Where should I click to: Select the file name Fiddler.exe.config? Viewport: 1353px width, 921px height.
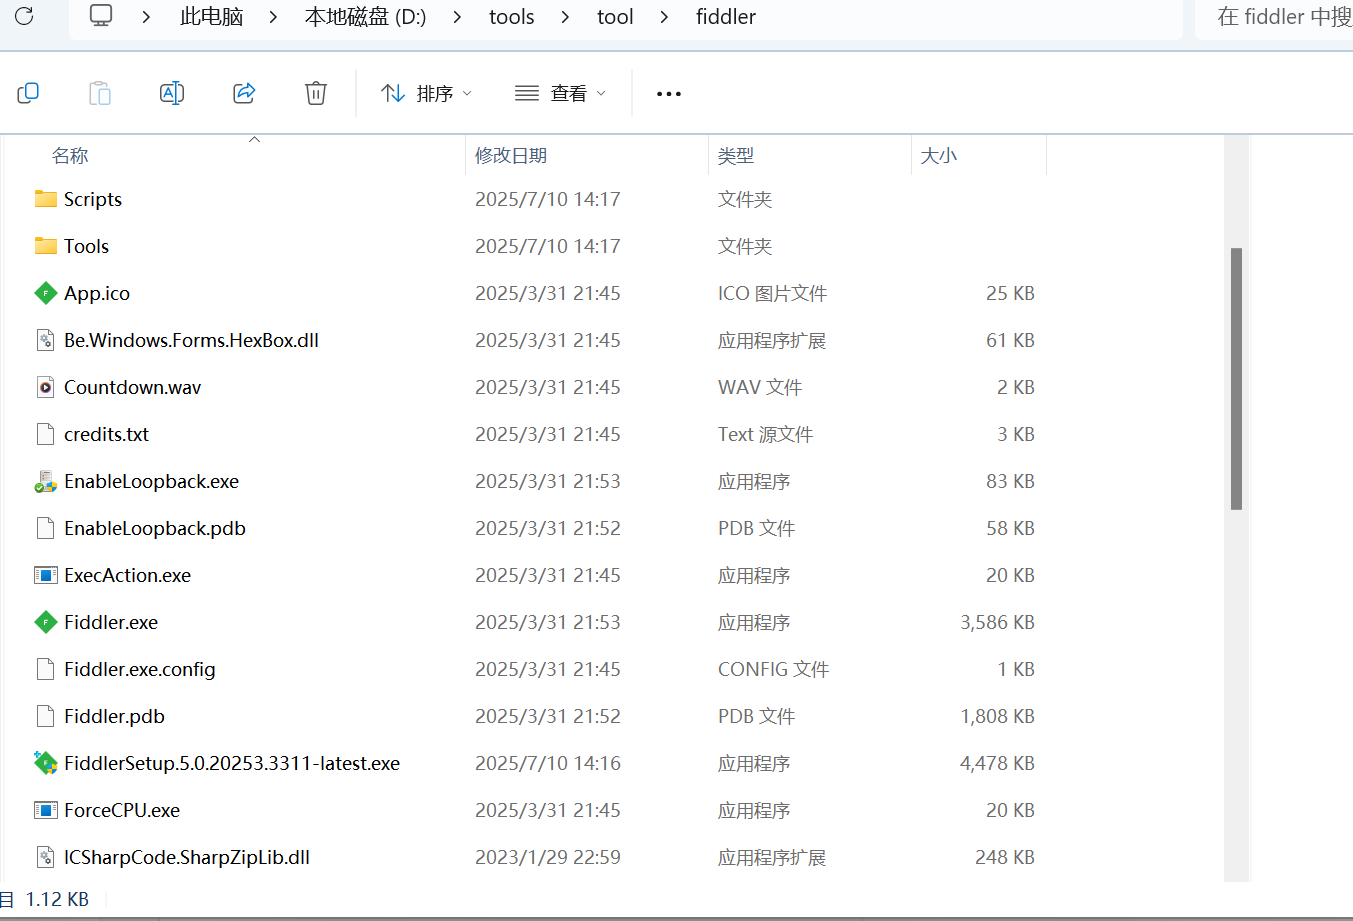click(140, 669)
